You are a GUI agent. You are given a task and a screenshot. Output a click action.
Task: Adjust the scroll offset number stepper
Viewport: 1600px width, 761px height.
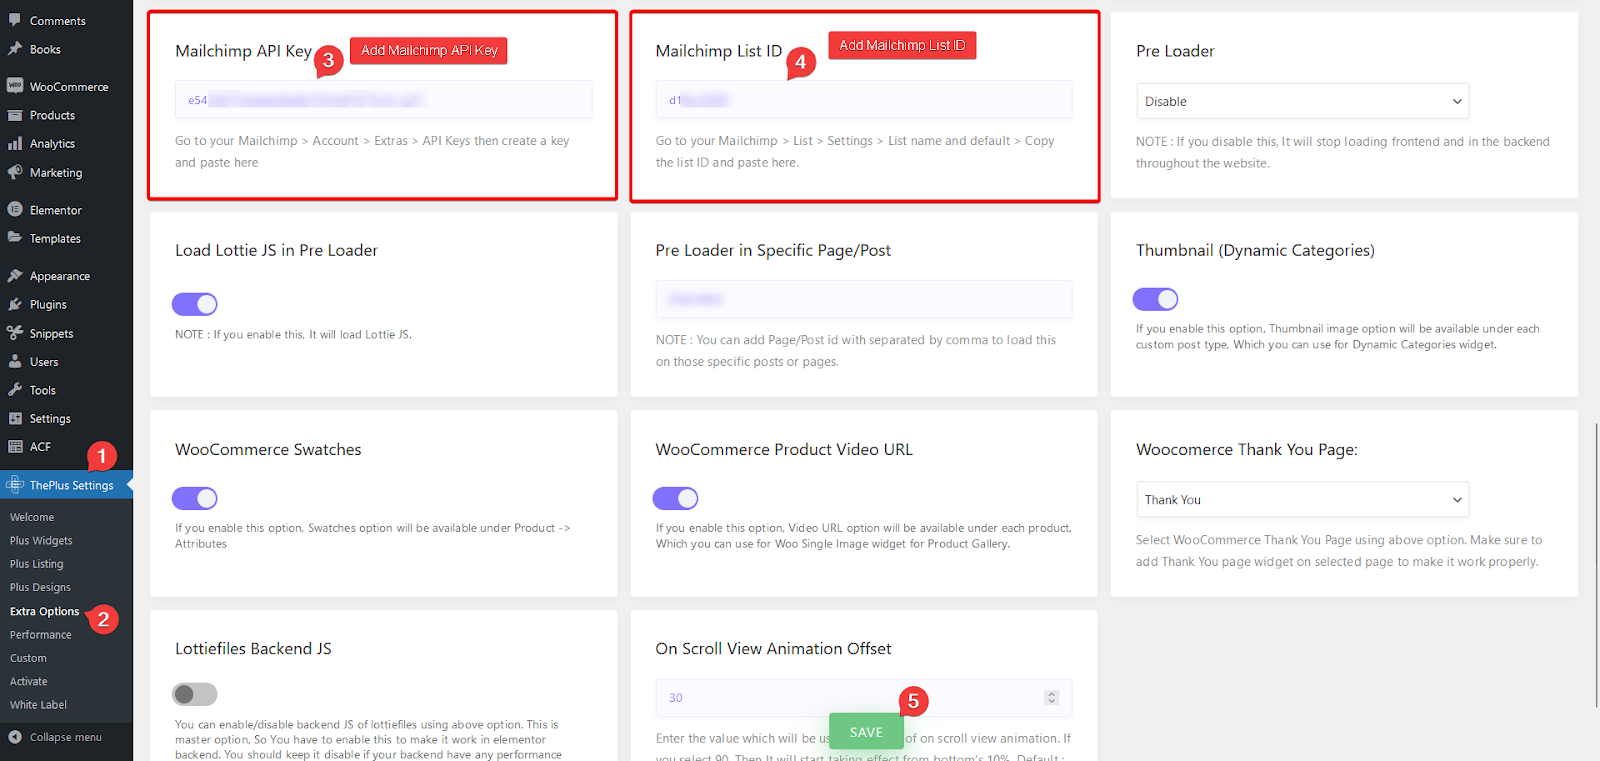(1051, 698)
